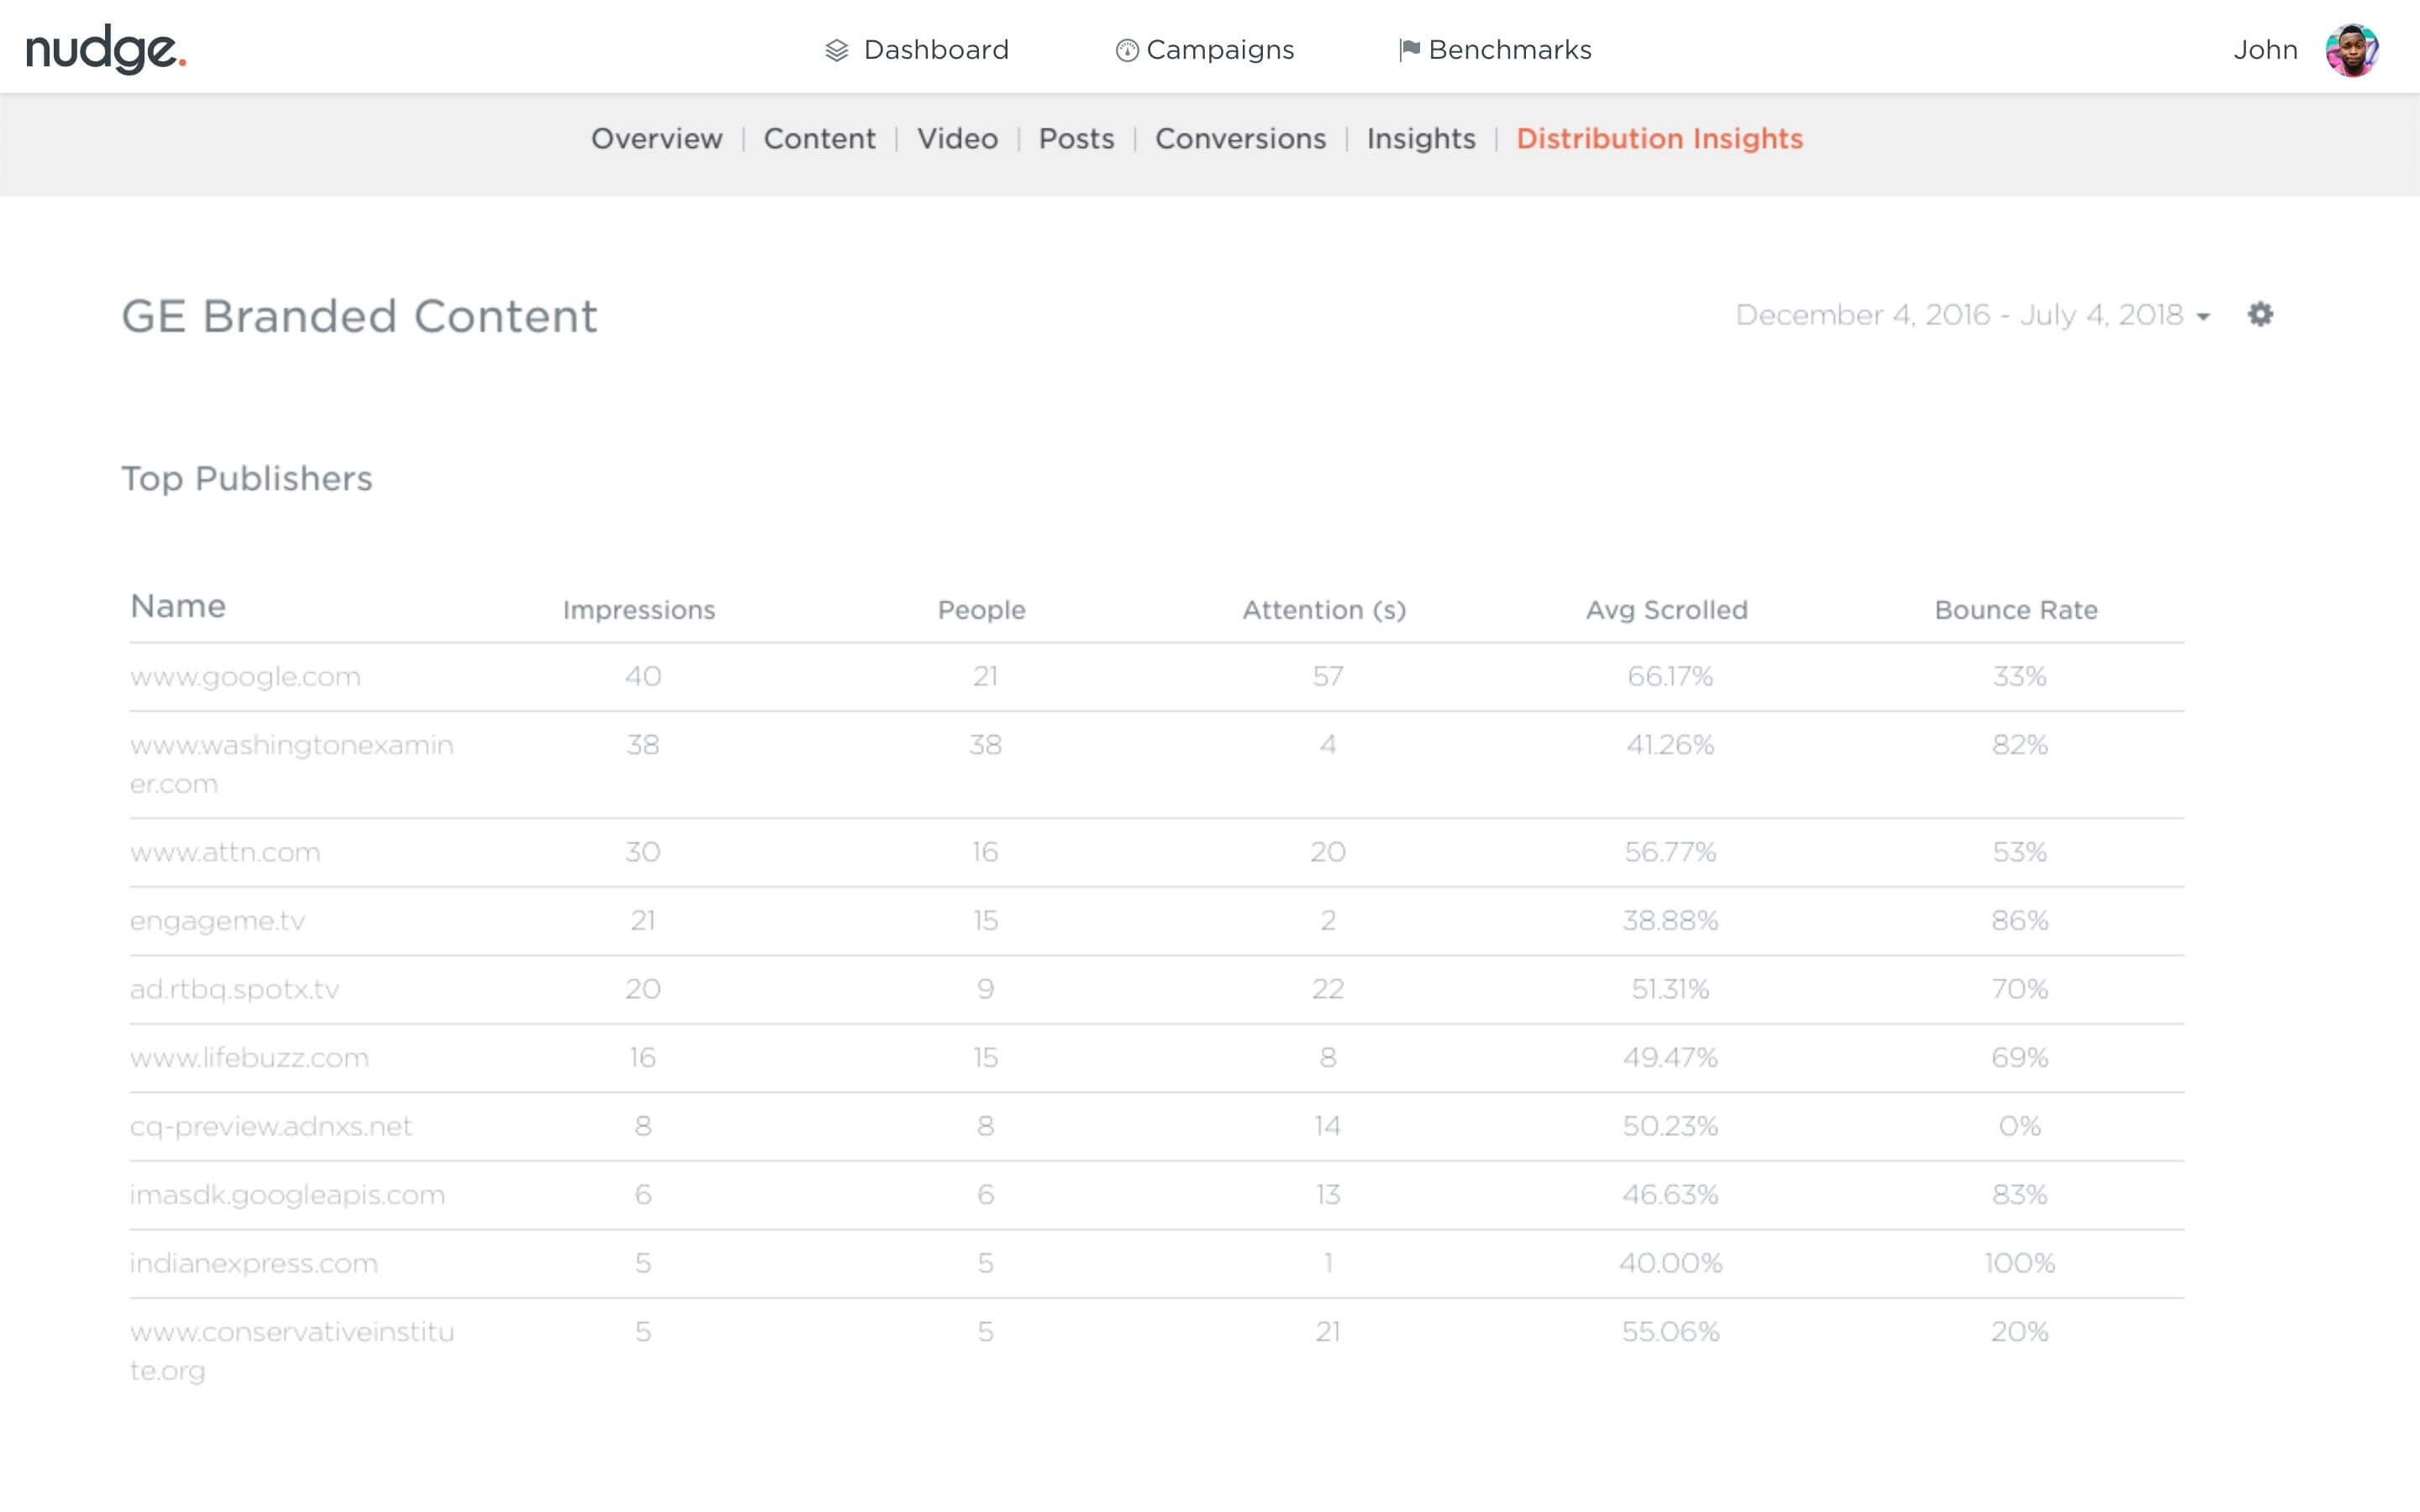The image size is (2420, 1512).
Task: Select the Distribution Insights tab
Action: [1659, 139]
